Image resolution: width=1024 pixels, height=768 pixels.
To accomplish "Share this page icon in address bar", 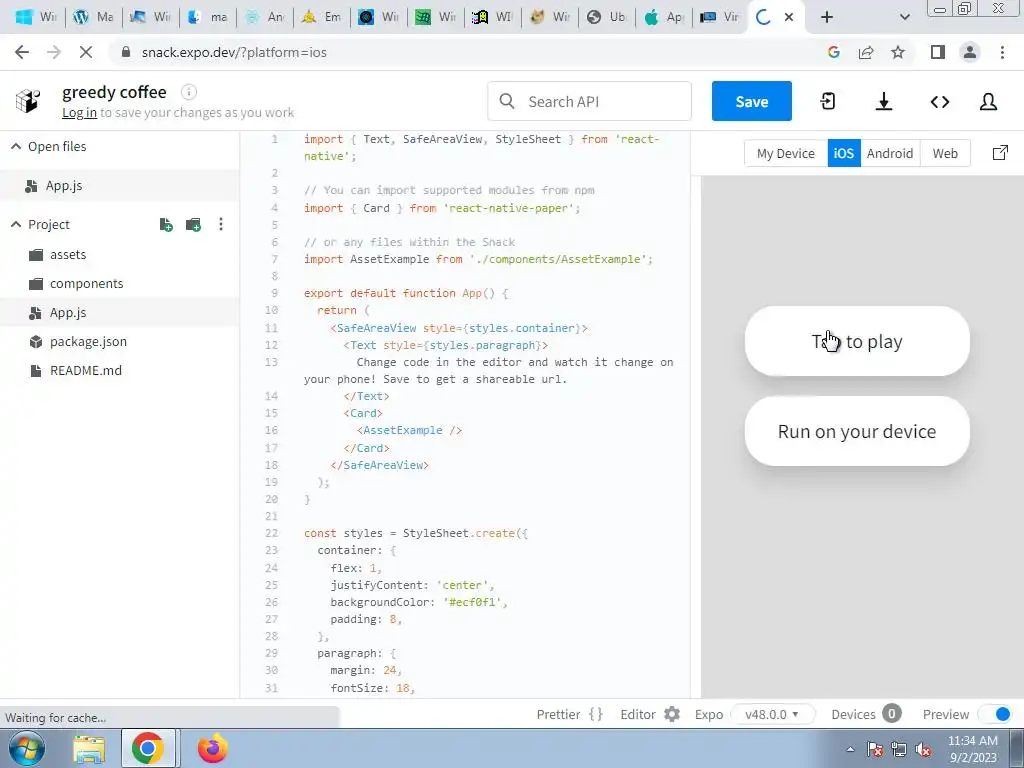I will (866, 52).
